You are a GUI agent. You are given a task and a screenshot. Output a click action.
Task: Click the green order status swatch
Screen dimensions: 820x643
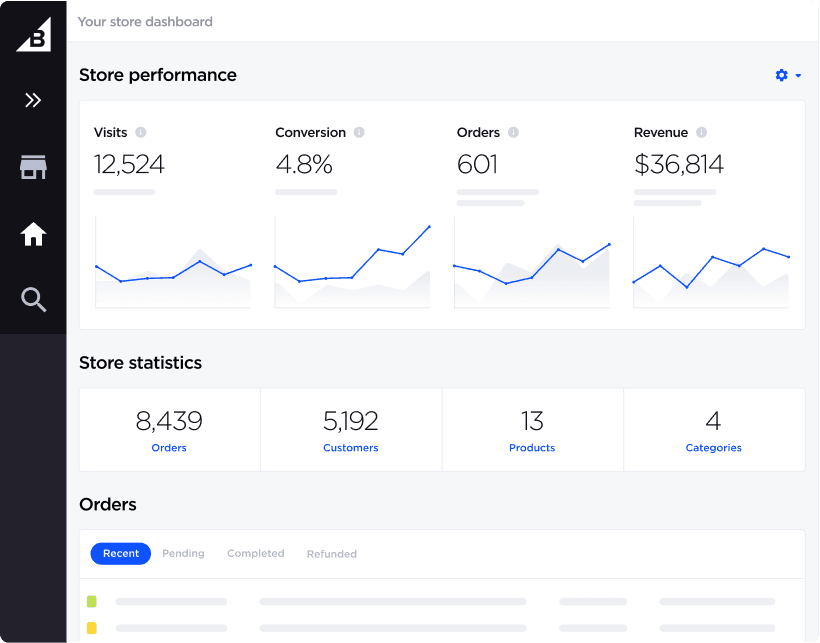coord(92,602)
